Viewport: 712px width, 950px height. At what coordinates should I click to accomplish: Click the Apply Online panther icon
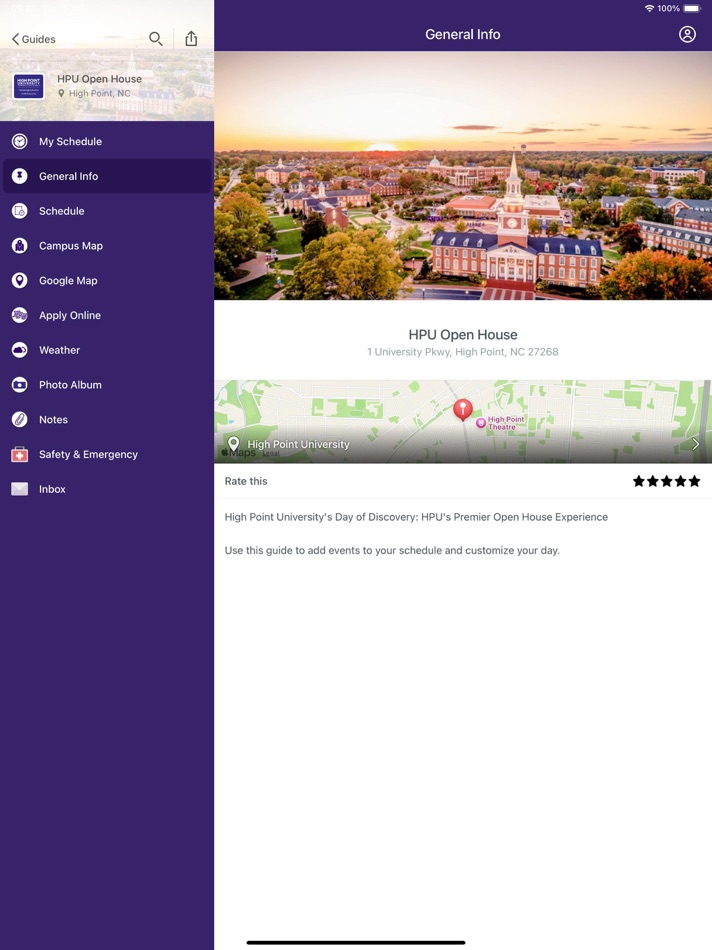(20, 315)
